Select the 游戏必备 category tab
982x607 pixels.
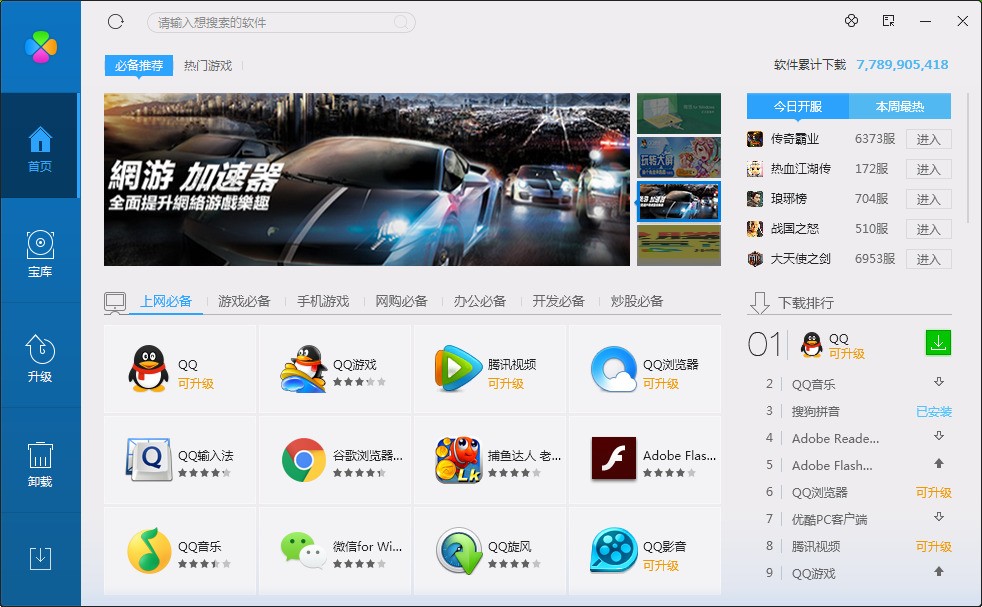(244, 301)
